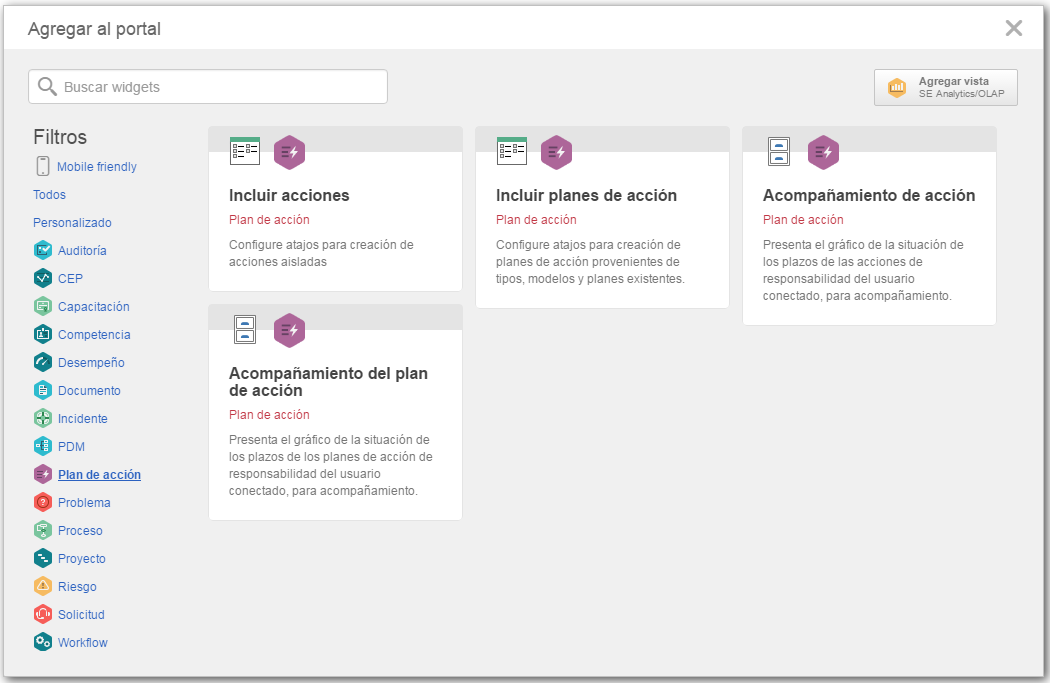Screen dimensions: 1050x683
Task: Select the Personalizado filter
Action: [x=72, y=223]
